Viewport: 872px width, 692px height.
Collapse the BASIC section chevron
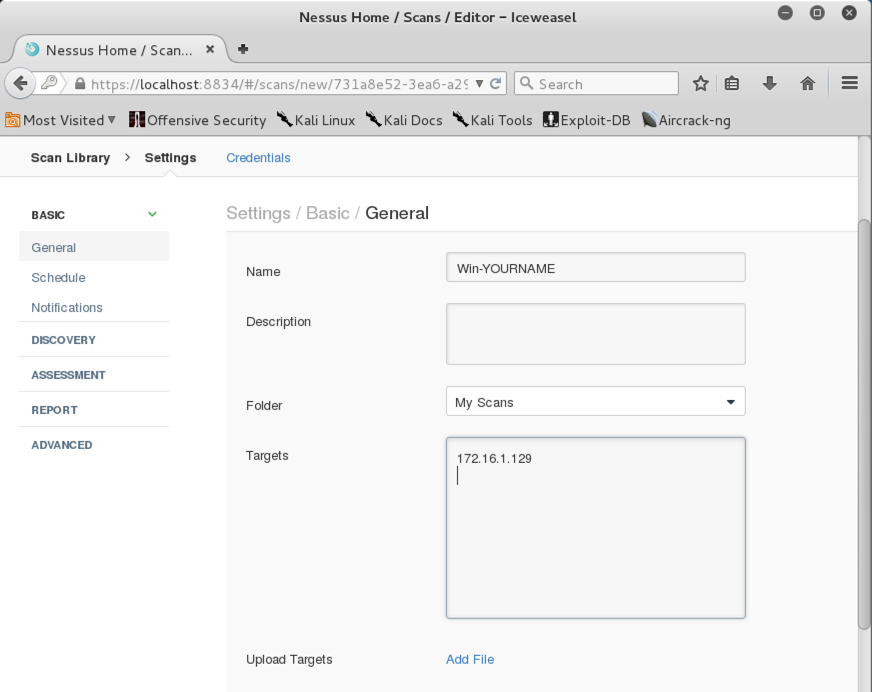(x=152, y=214)
